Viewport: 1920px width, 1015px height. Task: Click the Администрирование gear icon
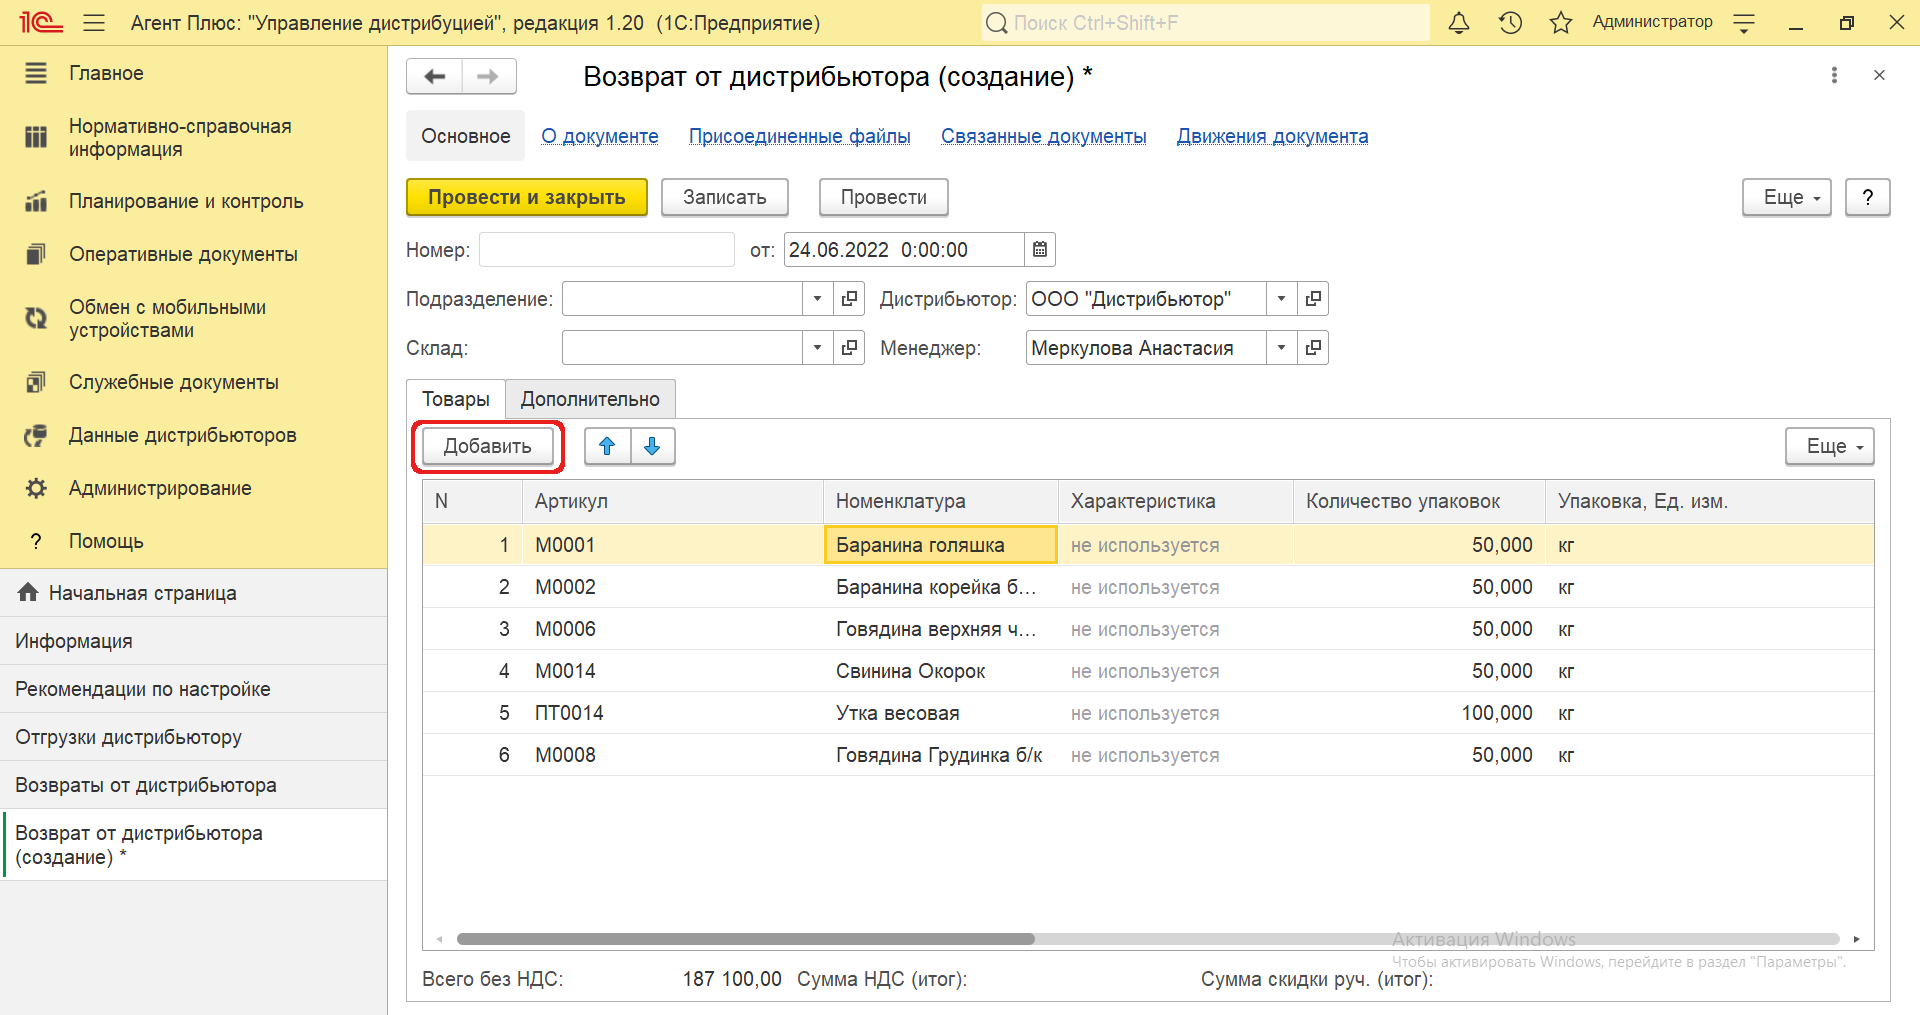36,488
